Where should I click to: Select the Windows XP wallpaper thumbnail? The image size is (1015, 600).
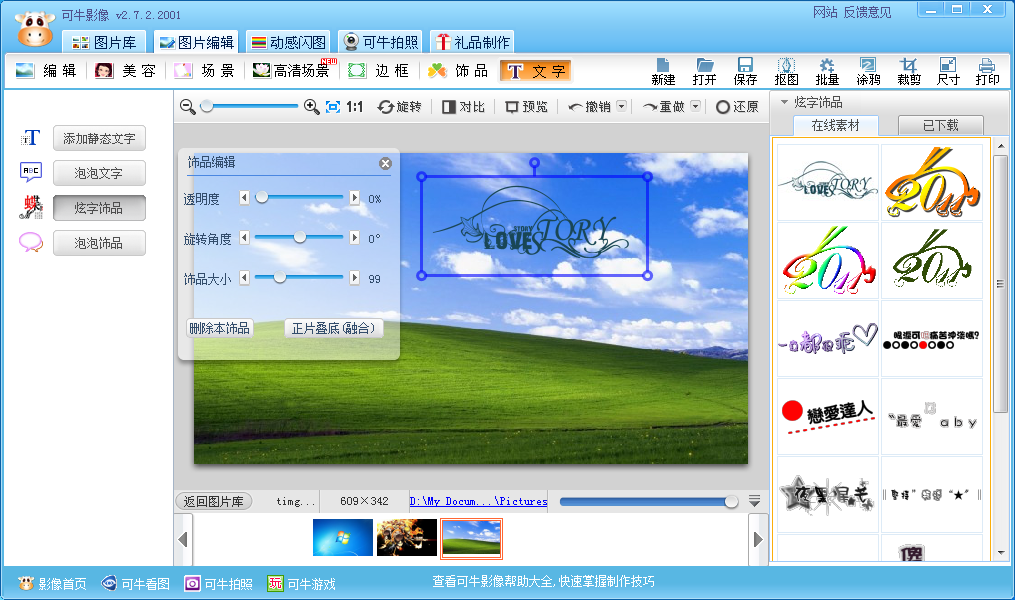pyautogui.click(x=471, y=538)
